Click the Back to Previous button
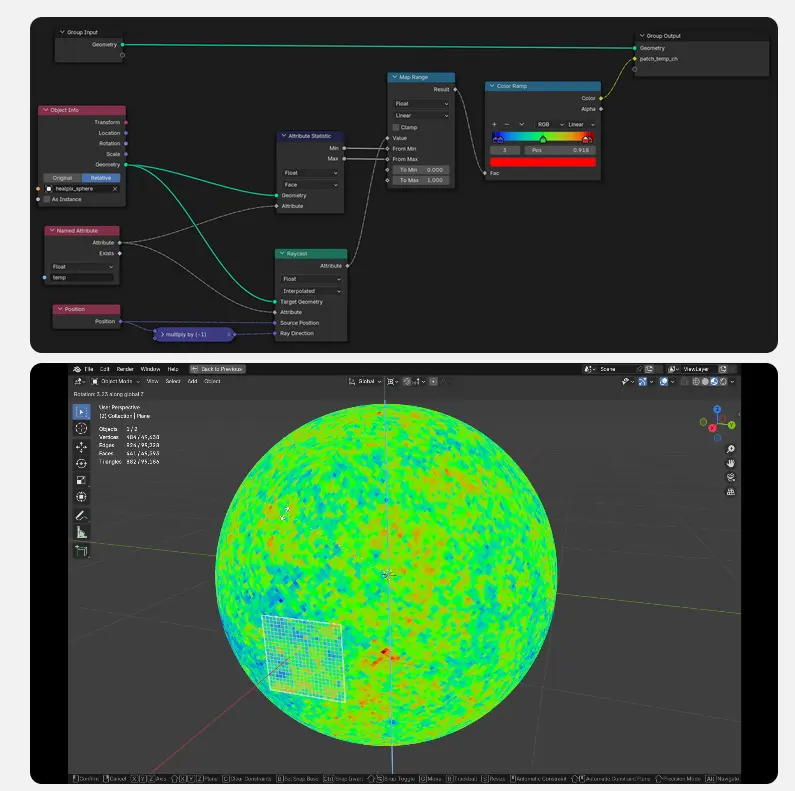Viewport: 795px width, 791px height. (x=216, y=369)
